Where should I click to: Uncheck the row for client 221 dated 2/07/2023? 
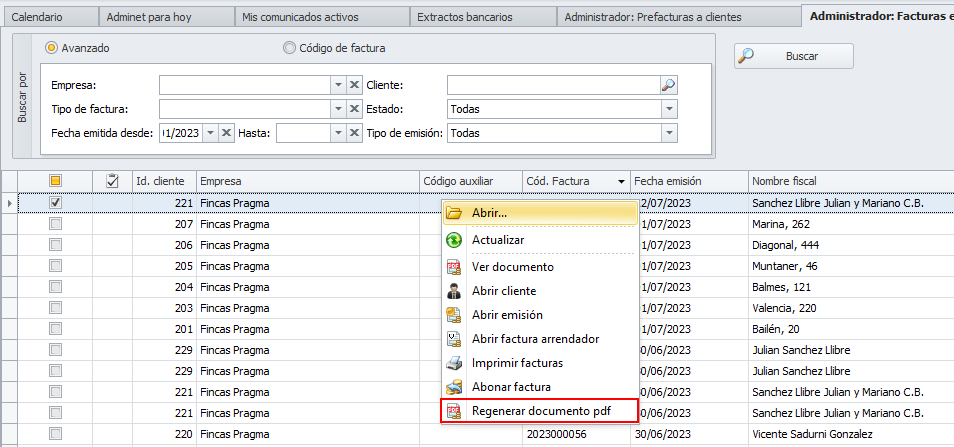point(55,203)
